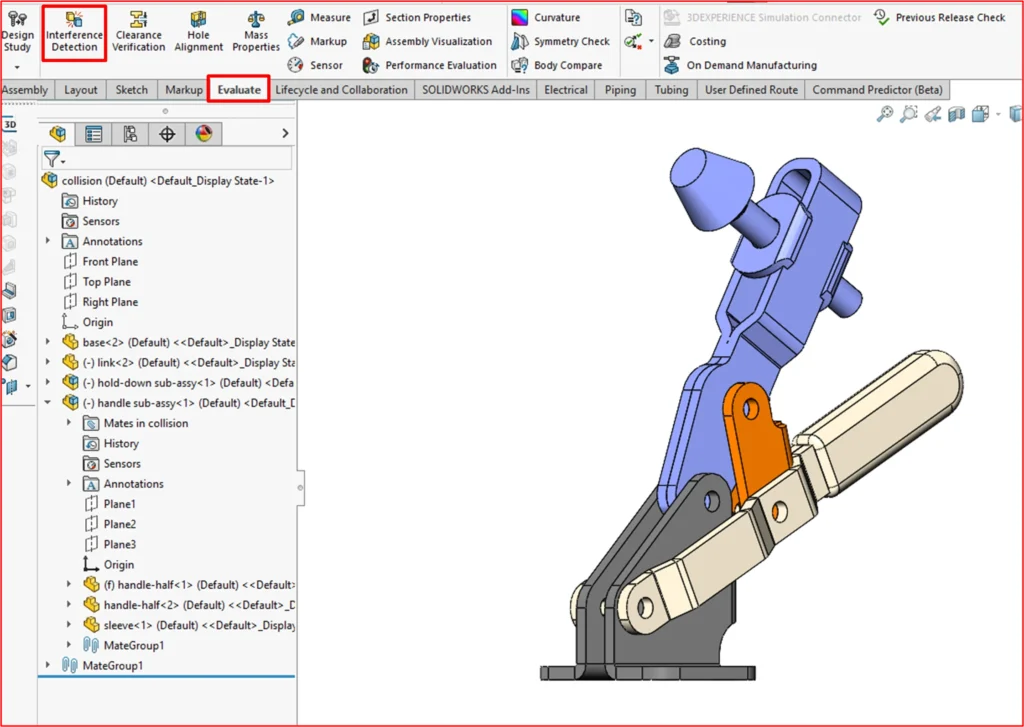Viewport: 1024px width, 727px height.
Task: Open the Display Style dropdown arrow
Action: [x=999, y=114]
